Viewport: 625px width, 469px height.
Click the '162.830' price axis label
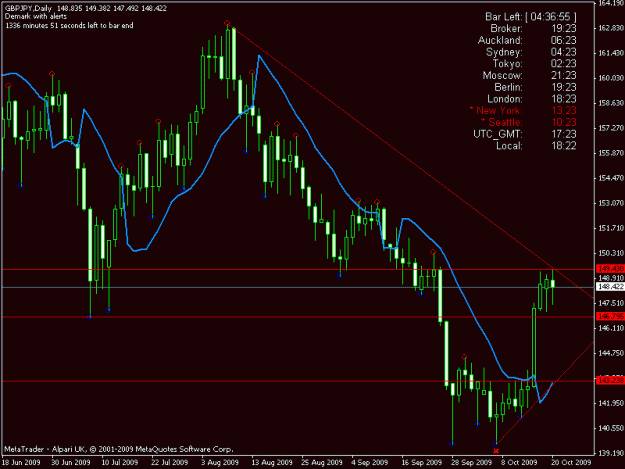click(x=611, y=28)
